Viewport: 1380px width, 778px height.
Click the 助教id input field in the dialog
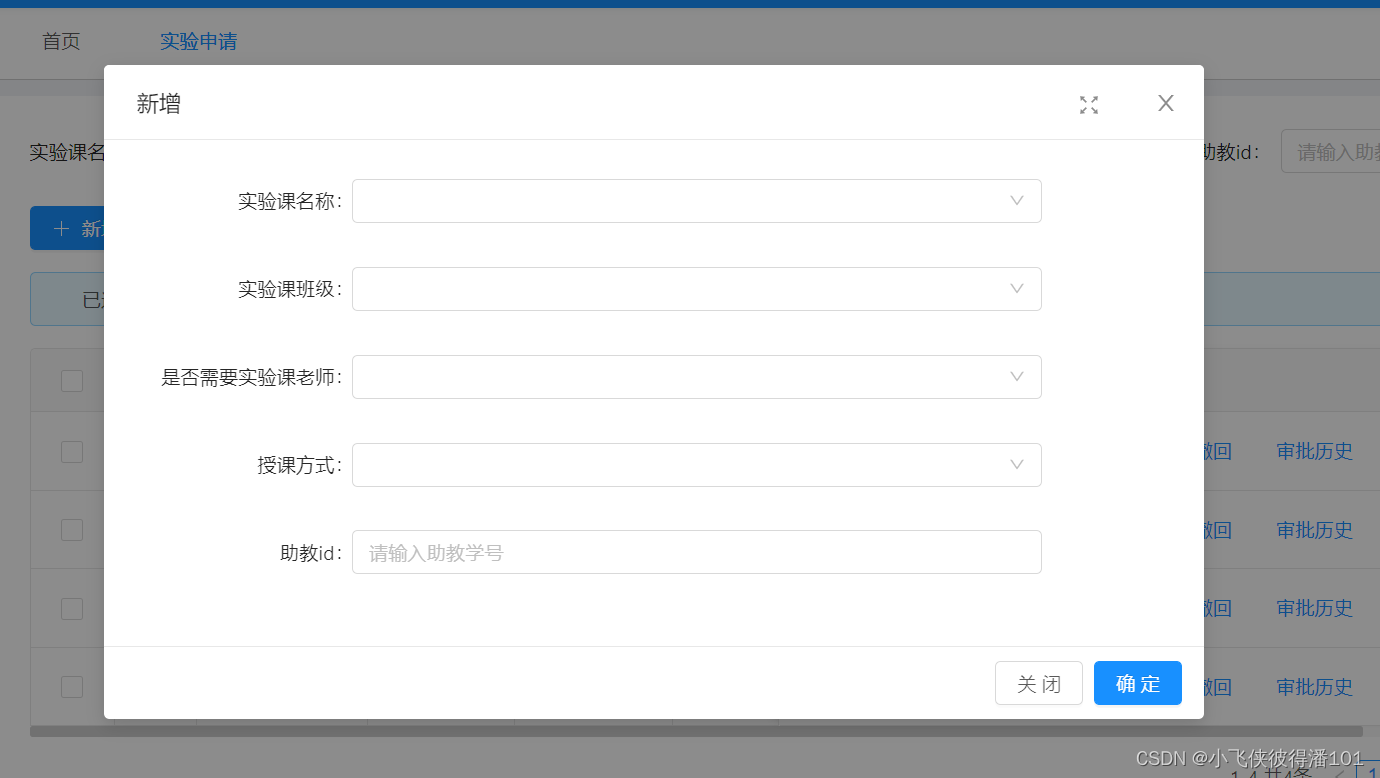[x=696, y=552]
